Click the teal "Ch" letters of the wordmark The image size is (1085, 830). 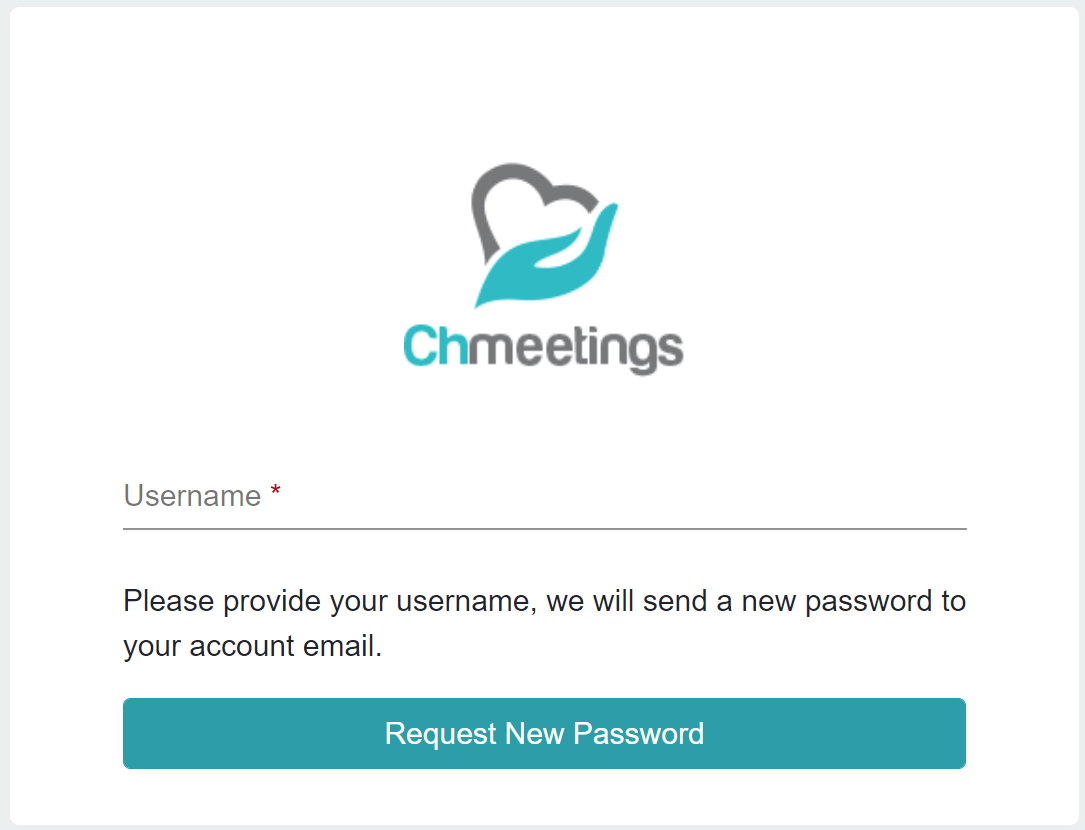(435, 345)
